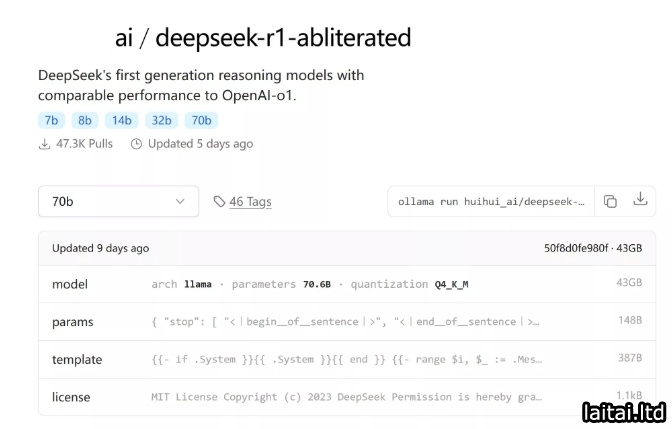
Task: Choose the 14b size tag
Action: pyautogui.click(x=121, y=120)
